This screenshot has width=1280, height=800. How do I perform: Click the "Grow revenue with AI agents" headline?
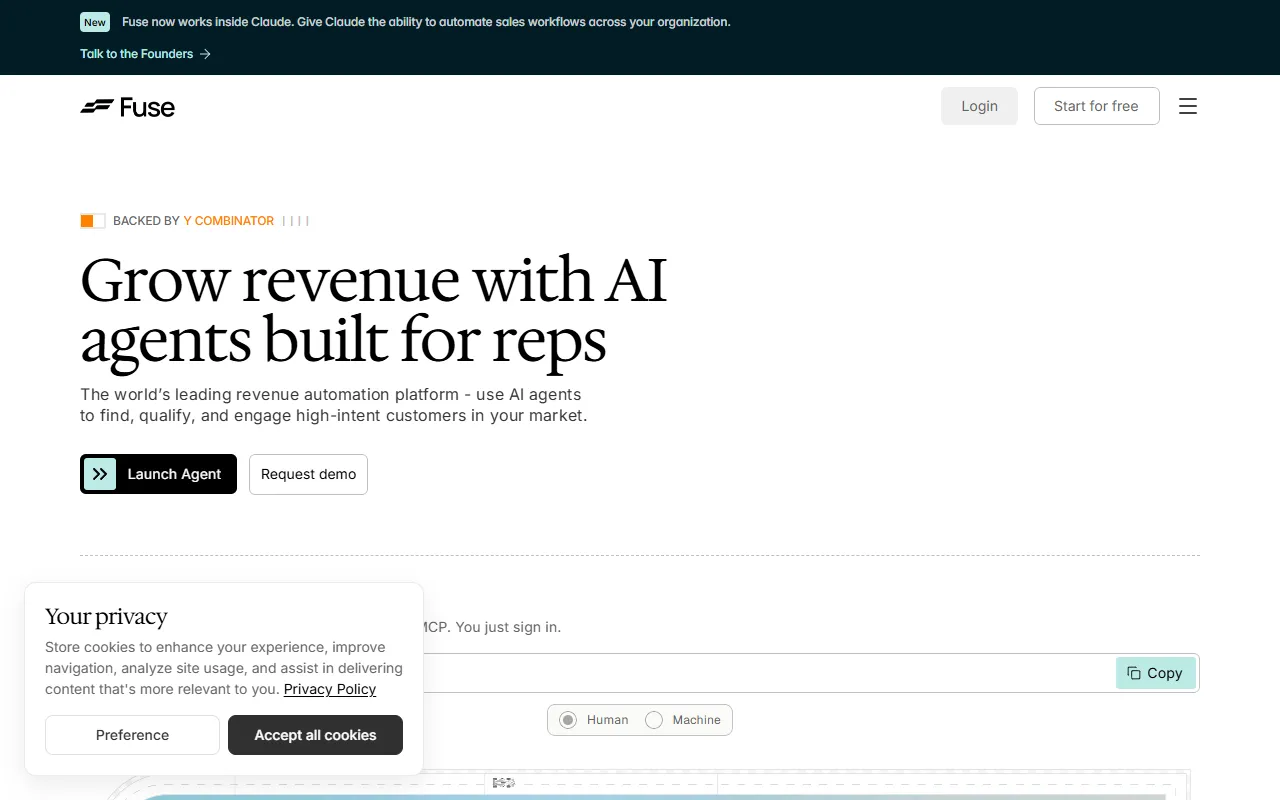373,309
